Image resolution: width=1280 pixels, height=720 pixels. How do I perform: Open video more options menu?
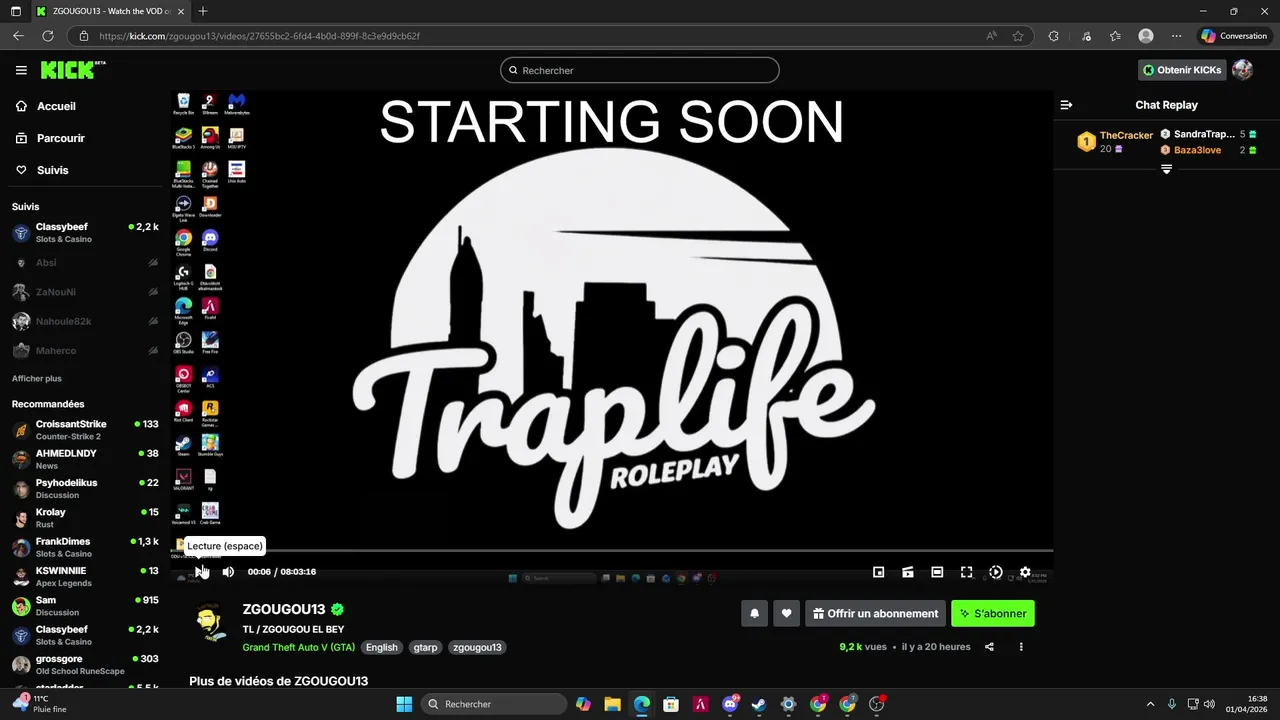tap(1021, 647)
